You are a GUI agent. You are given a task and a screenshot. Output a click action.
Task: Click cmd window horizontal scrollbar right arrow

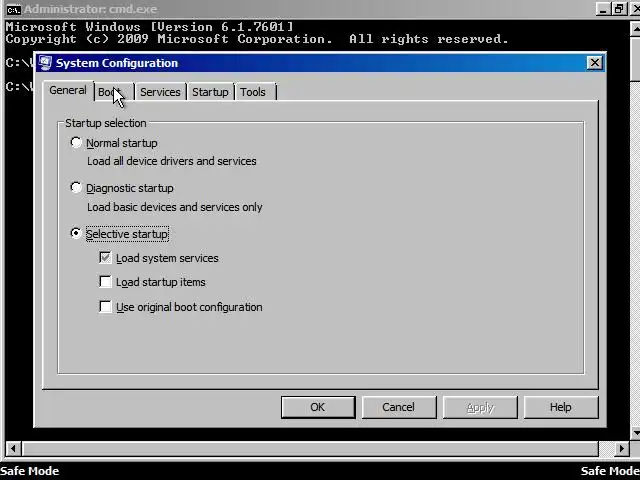point(622,449)
